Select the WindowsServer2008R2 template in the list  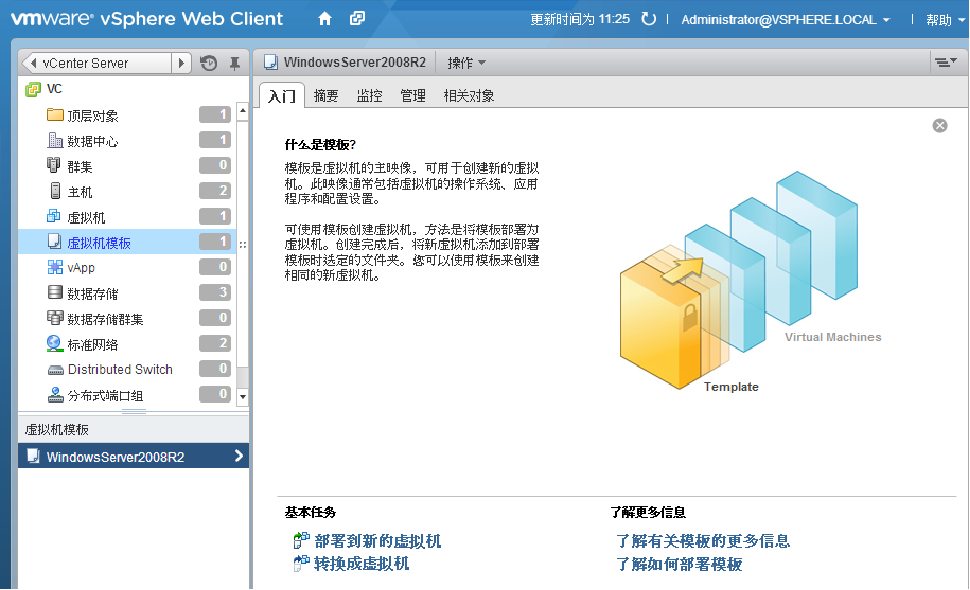[x=134, y=456]
